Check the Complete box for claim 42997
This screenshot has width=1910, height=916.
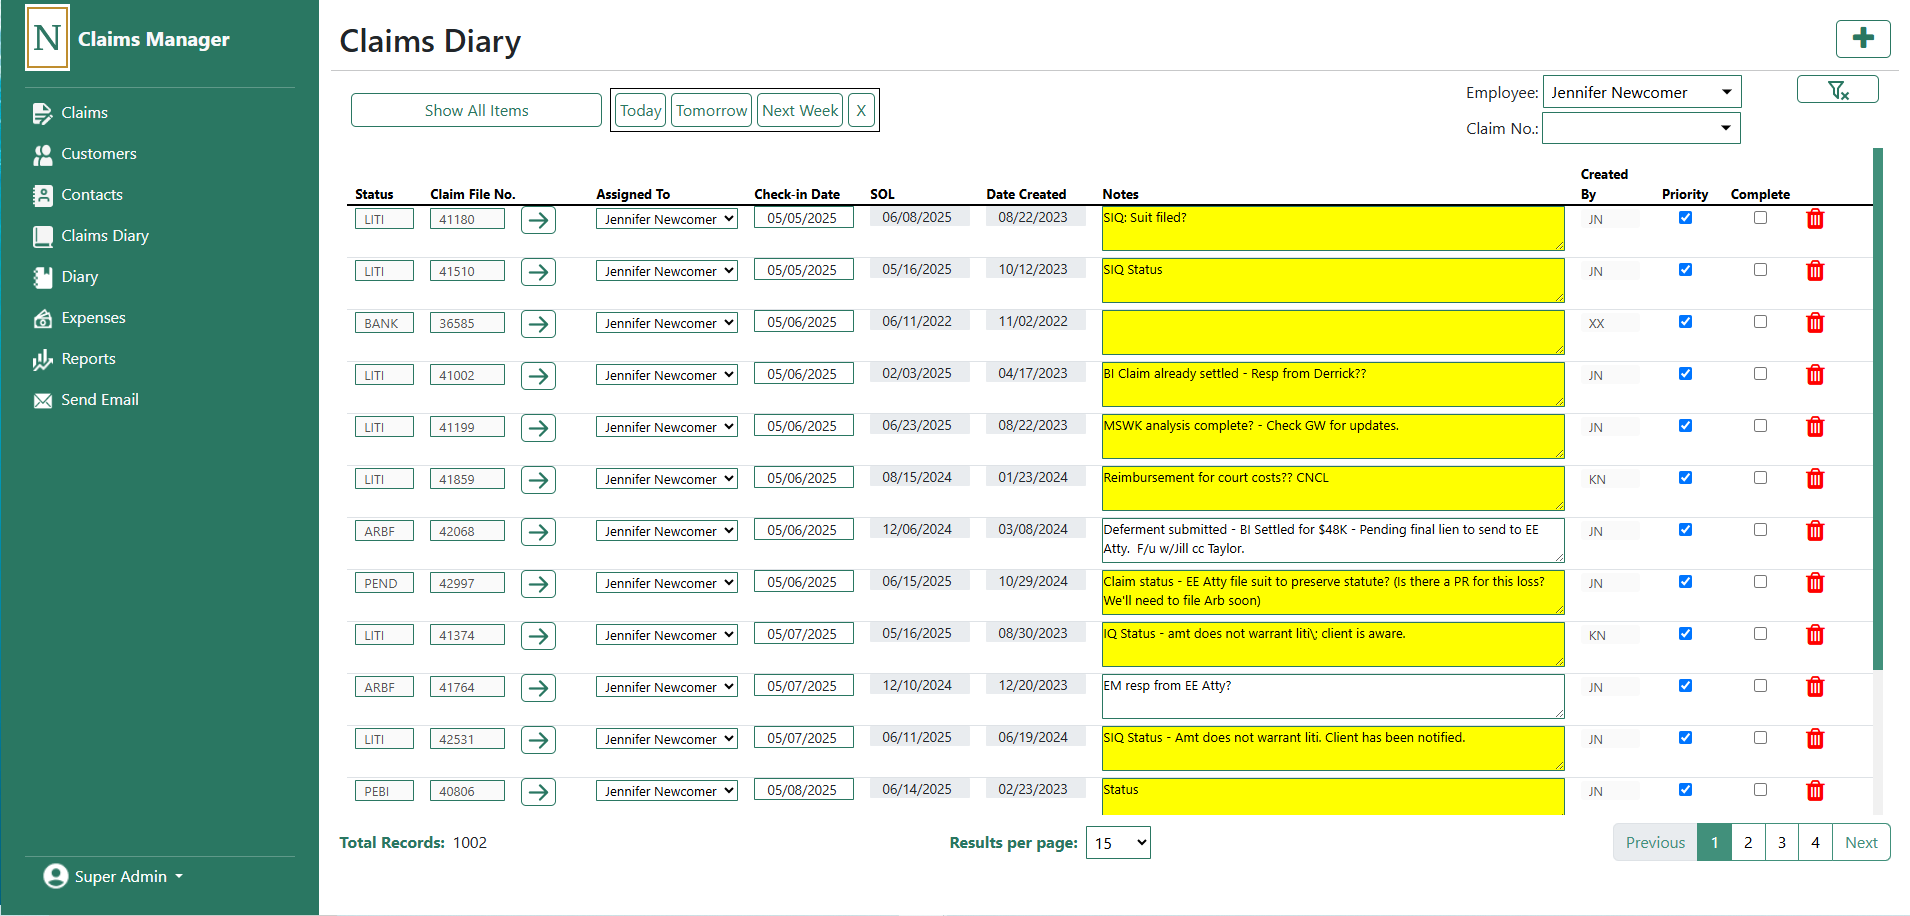[x=1760, y=582]
